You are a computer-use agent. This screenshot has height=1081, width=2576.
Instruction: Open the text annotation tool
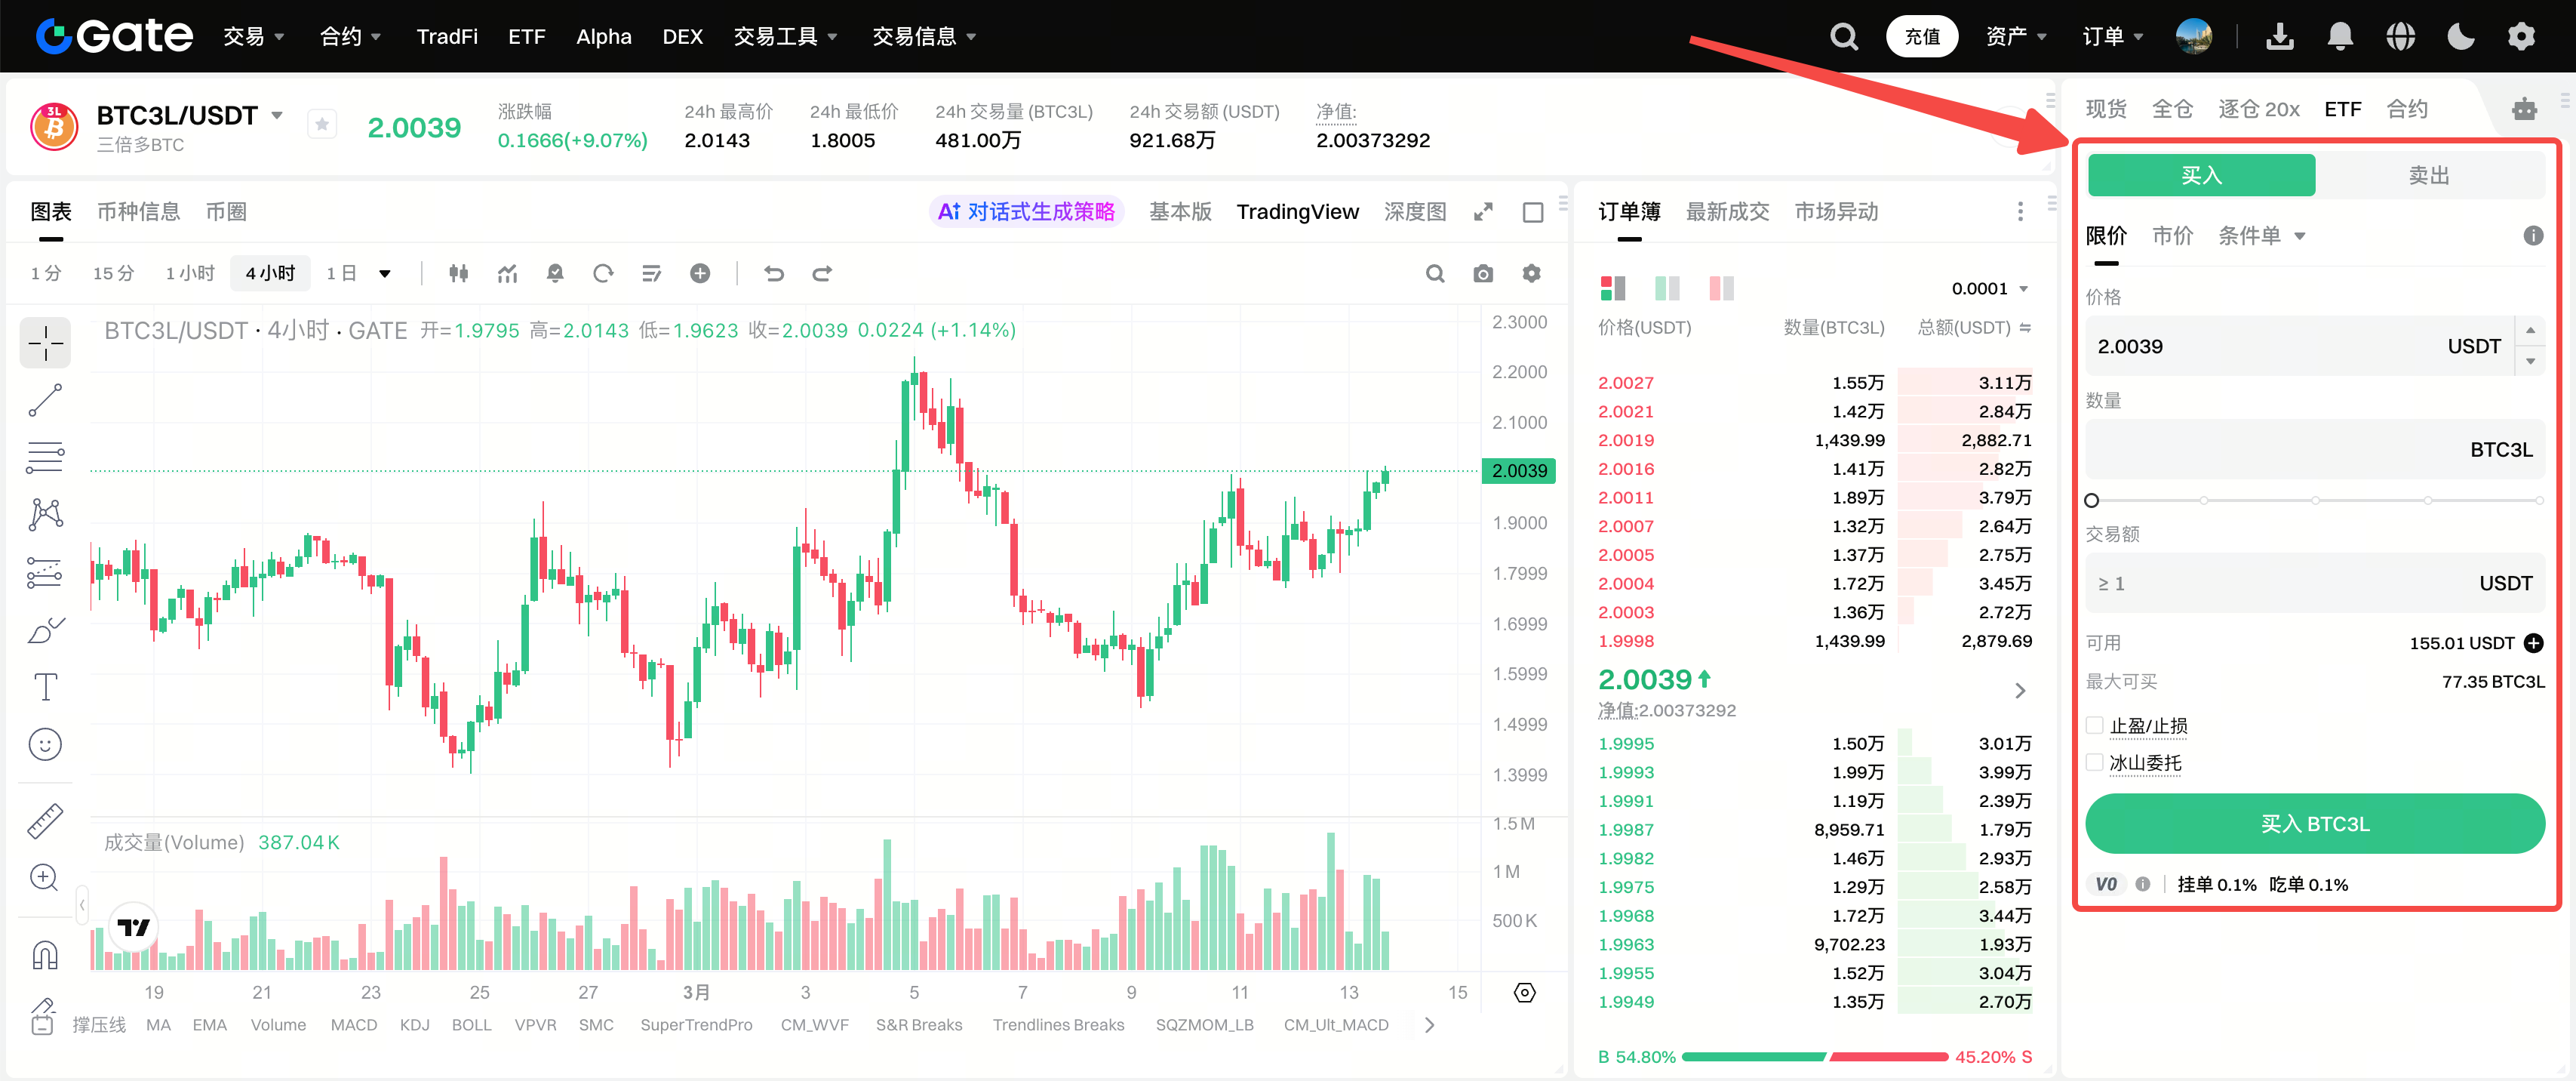coord(45,687)
